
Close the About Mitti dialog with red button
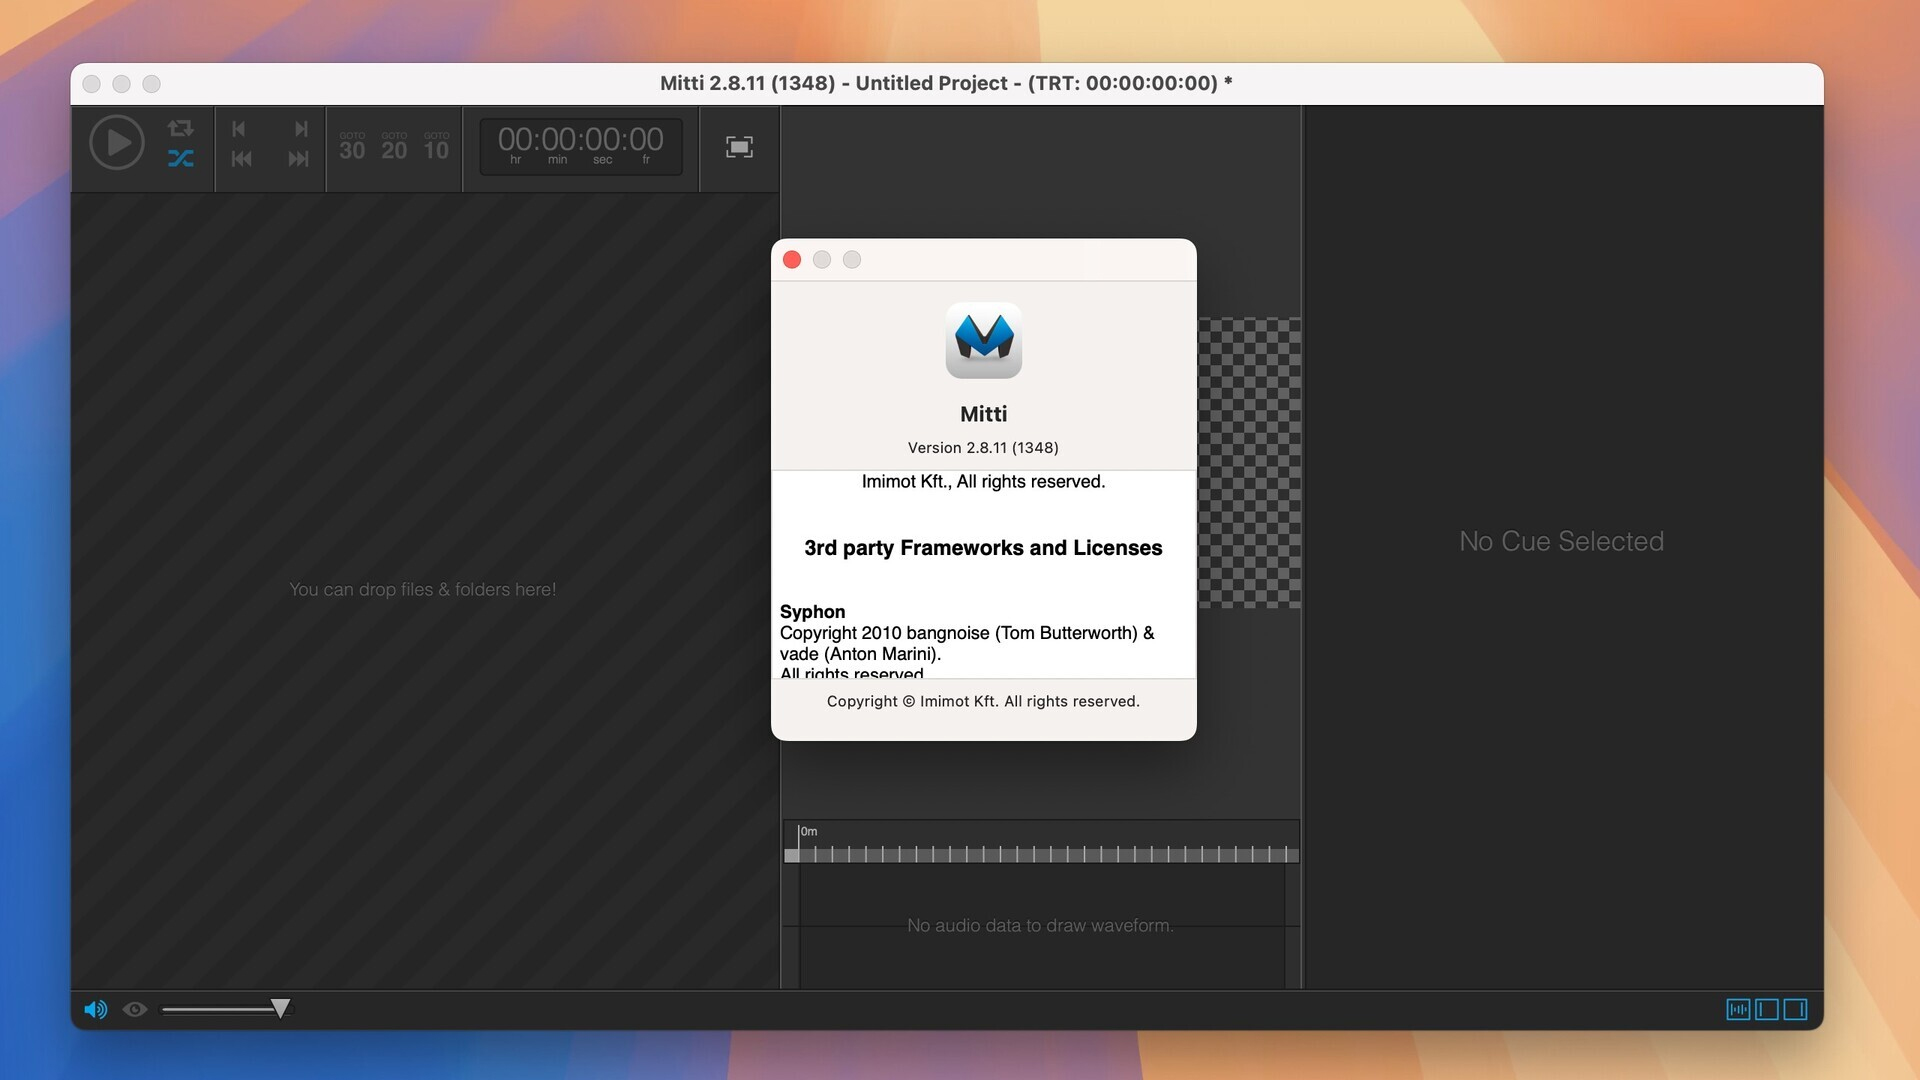click(x=792, y=260)
